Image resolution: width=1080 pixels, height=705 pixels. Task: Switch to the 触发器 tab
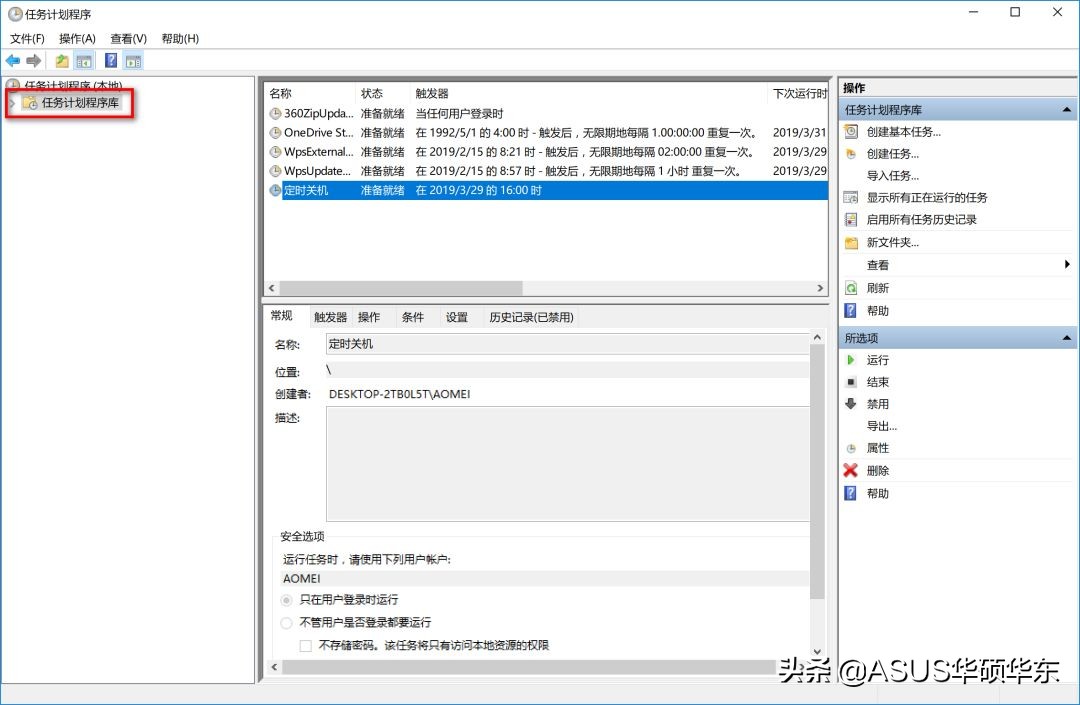331,317
